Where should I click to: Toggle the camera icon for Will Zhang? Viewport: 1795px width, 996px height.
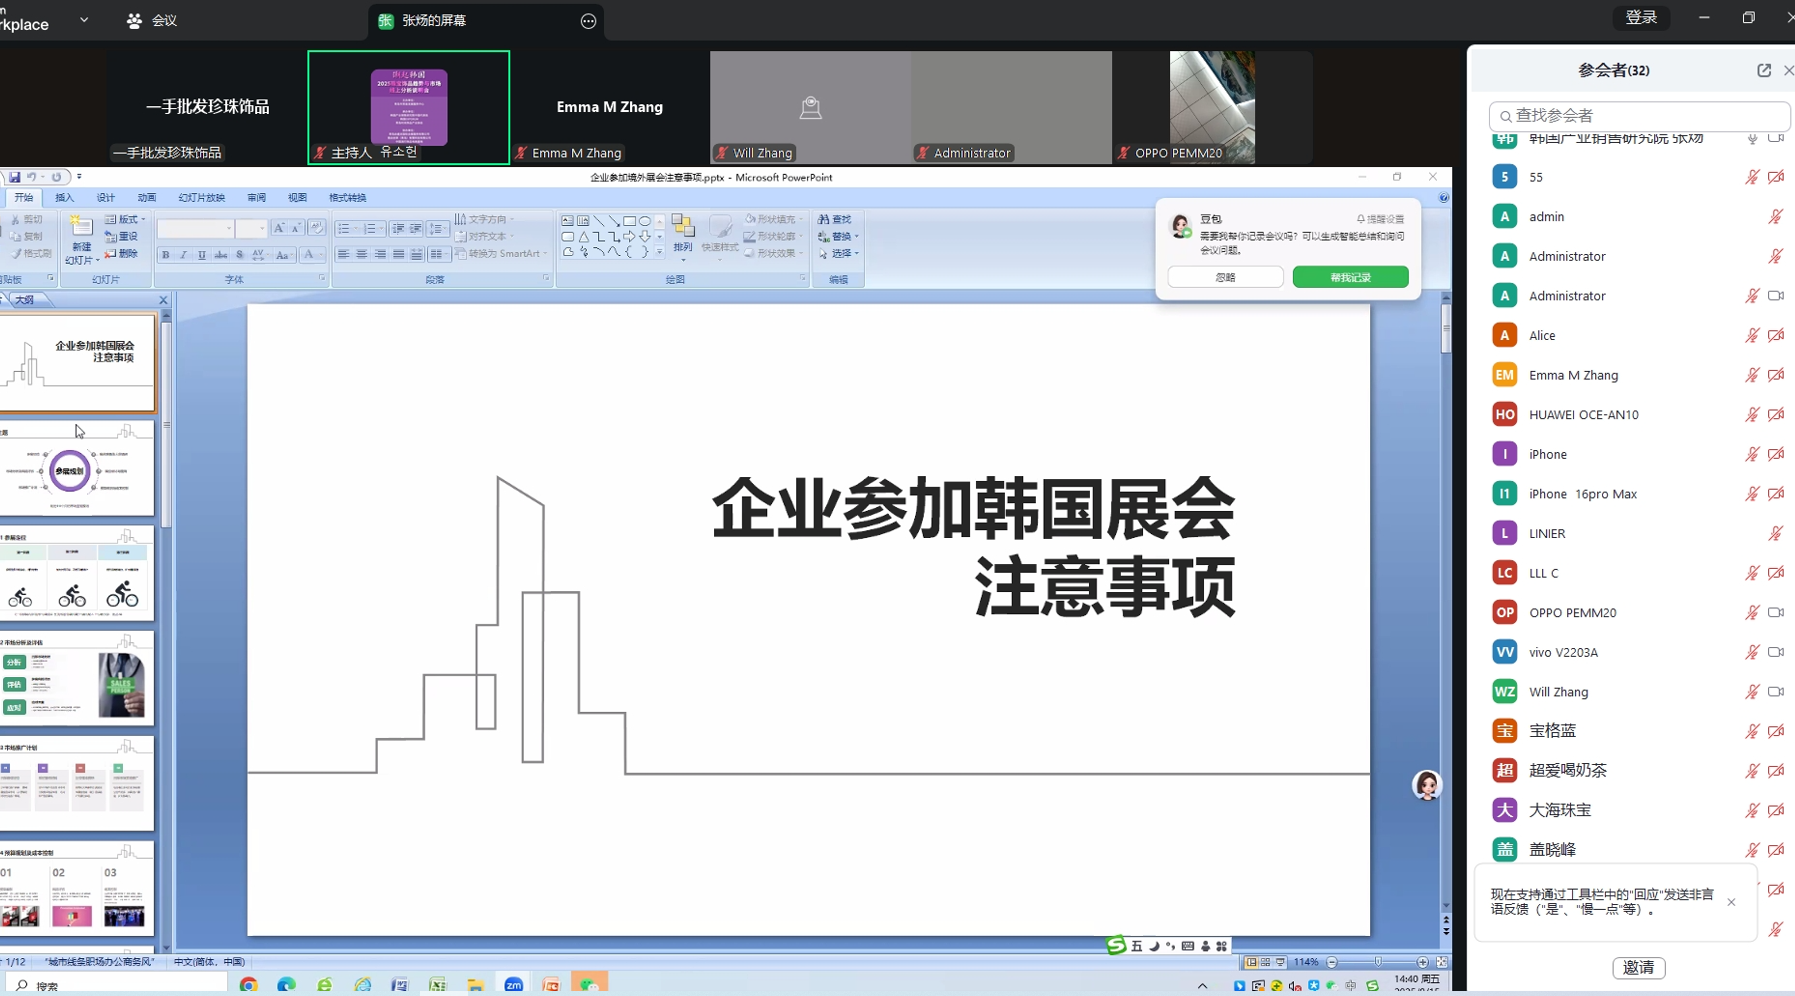(1777, 691)
